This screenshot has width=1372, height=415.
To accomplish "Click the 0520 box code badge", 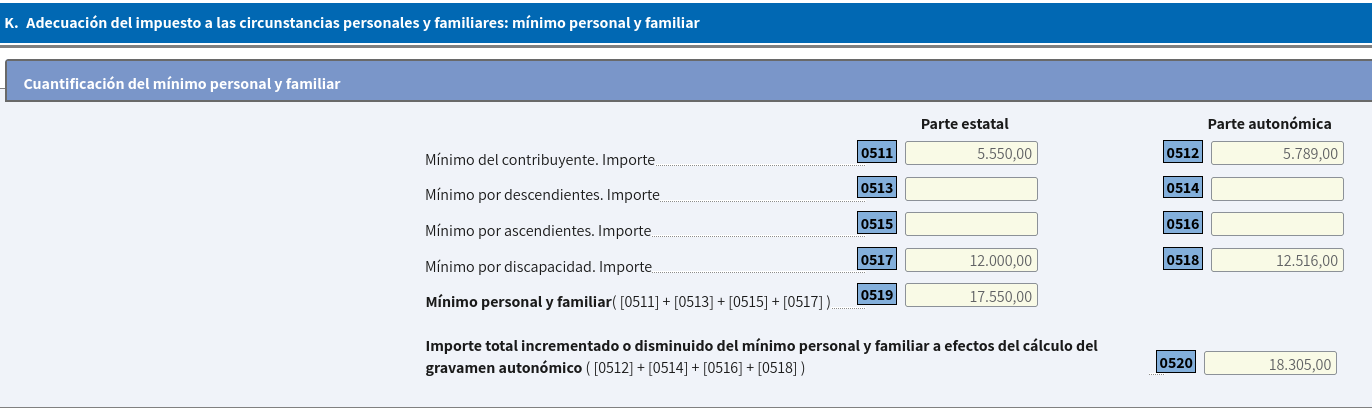I will click(1176, 363).
